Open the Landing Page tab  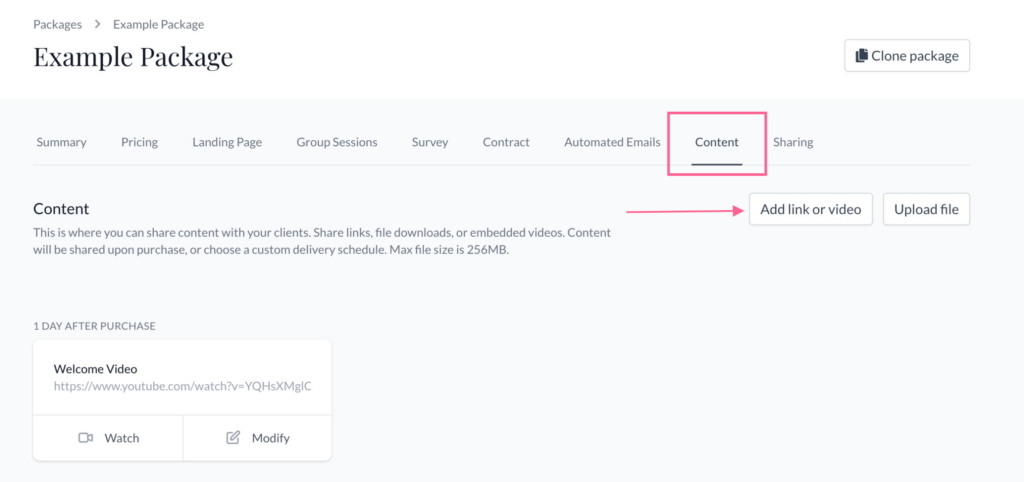click(x=227, y=142)
